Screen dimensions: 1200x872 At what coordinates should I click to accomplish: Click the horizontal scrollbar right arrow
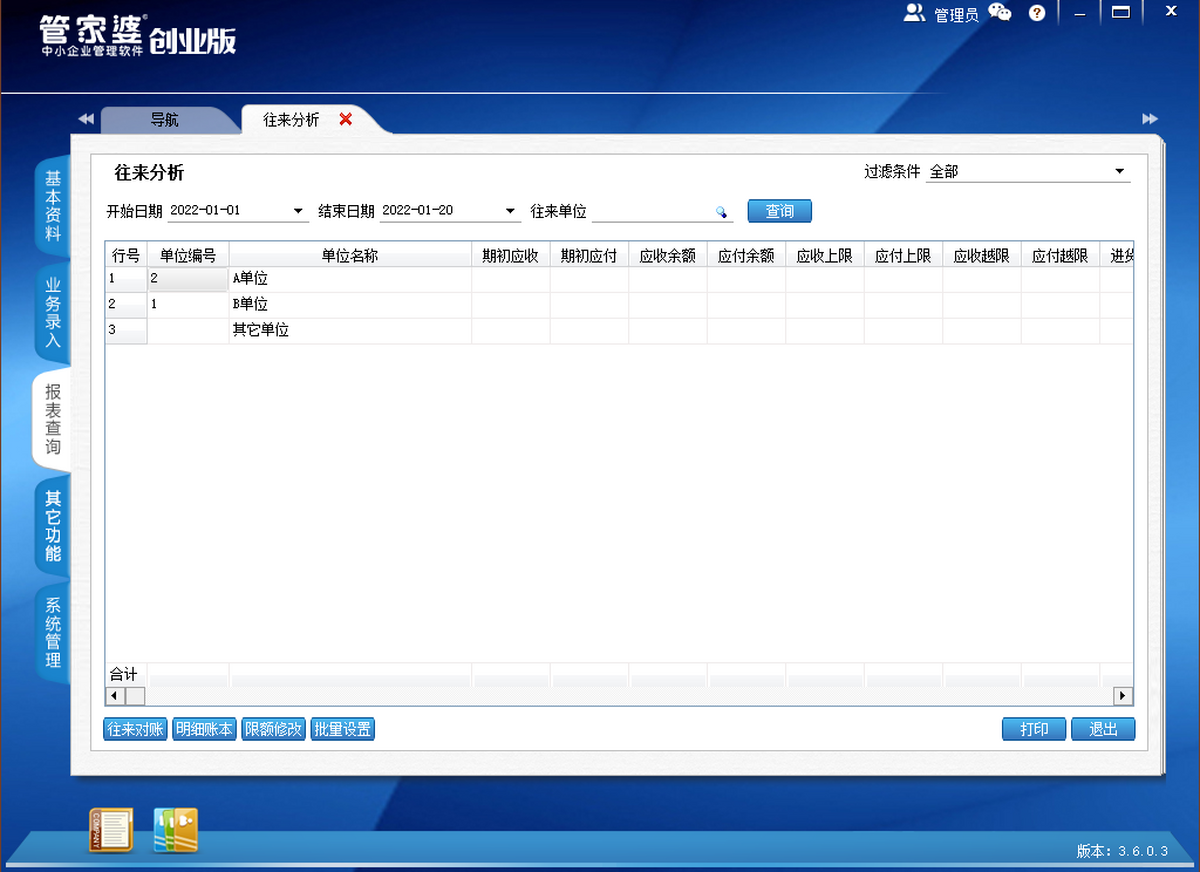(1124, 695)
